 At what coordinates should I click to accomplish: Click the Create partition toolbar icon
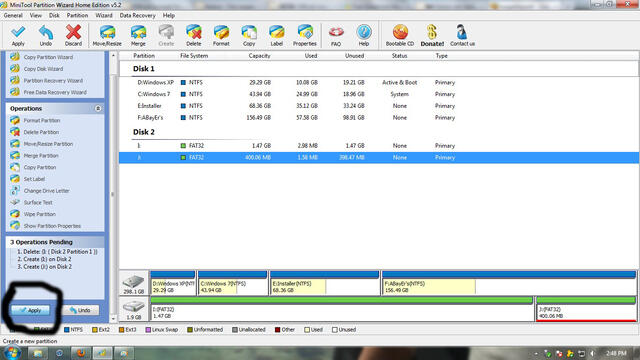click(x=166, y=36)
